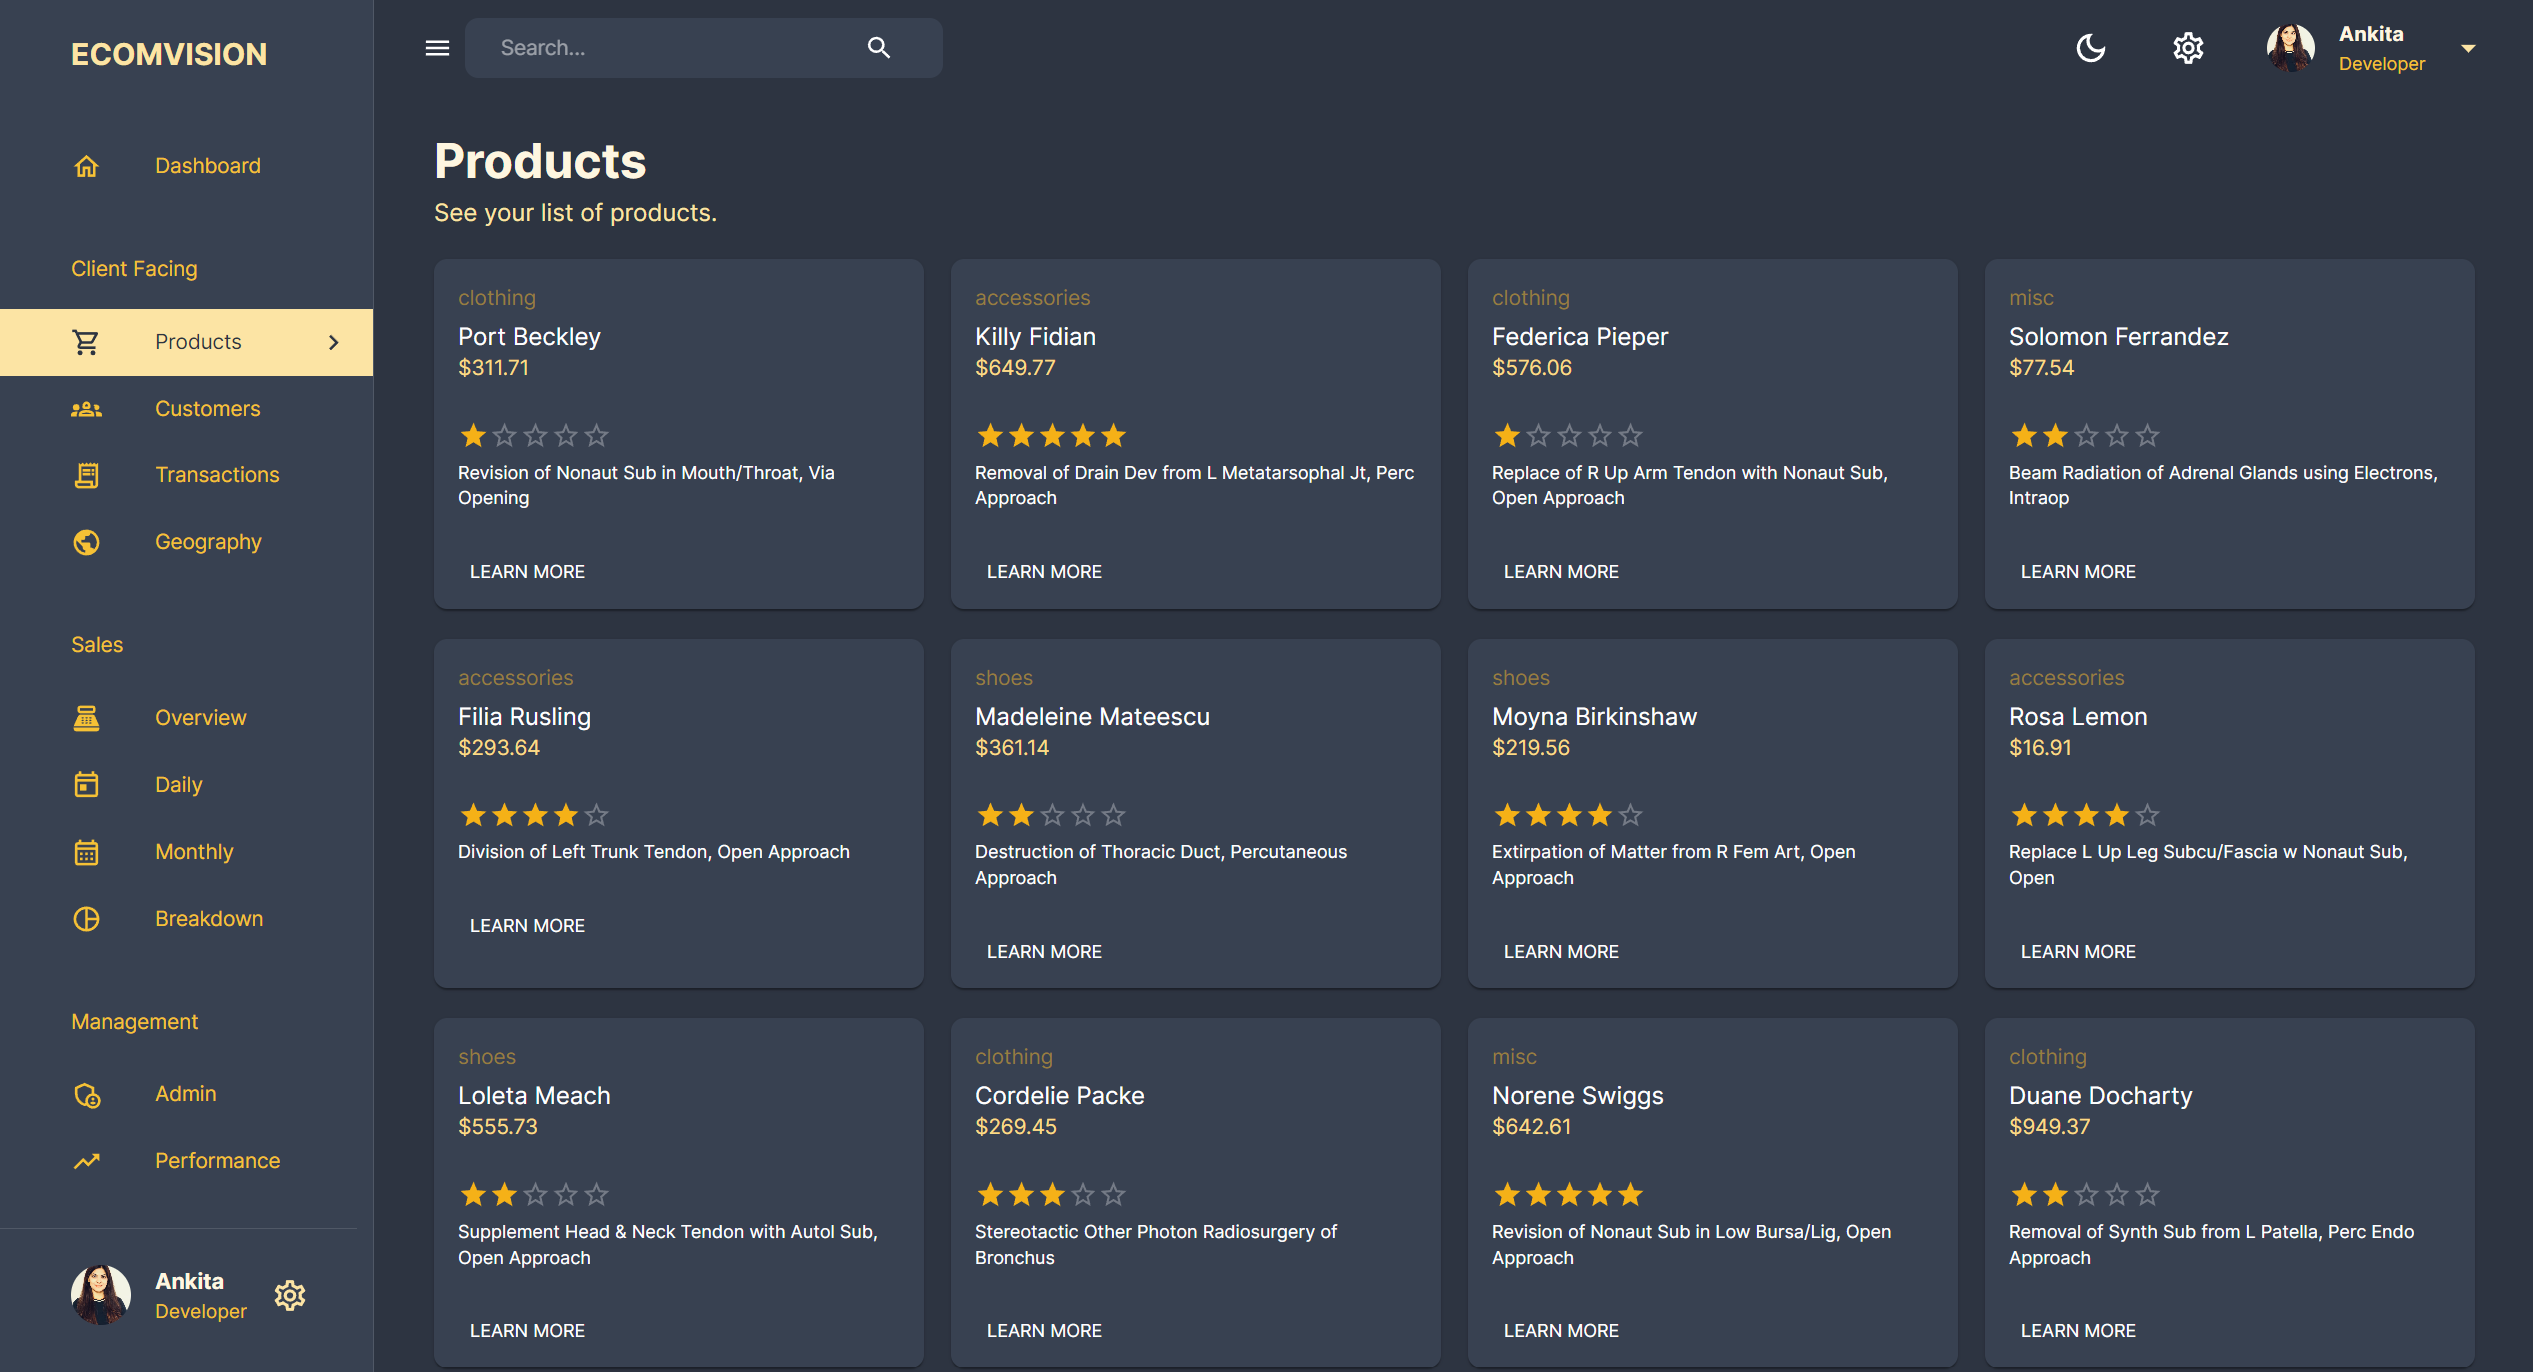2533x1372 pixels.
Task: Open the Transactions page
Action: [186, 475]
